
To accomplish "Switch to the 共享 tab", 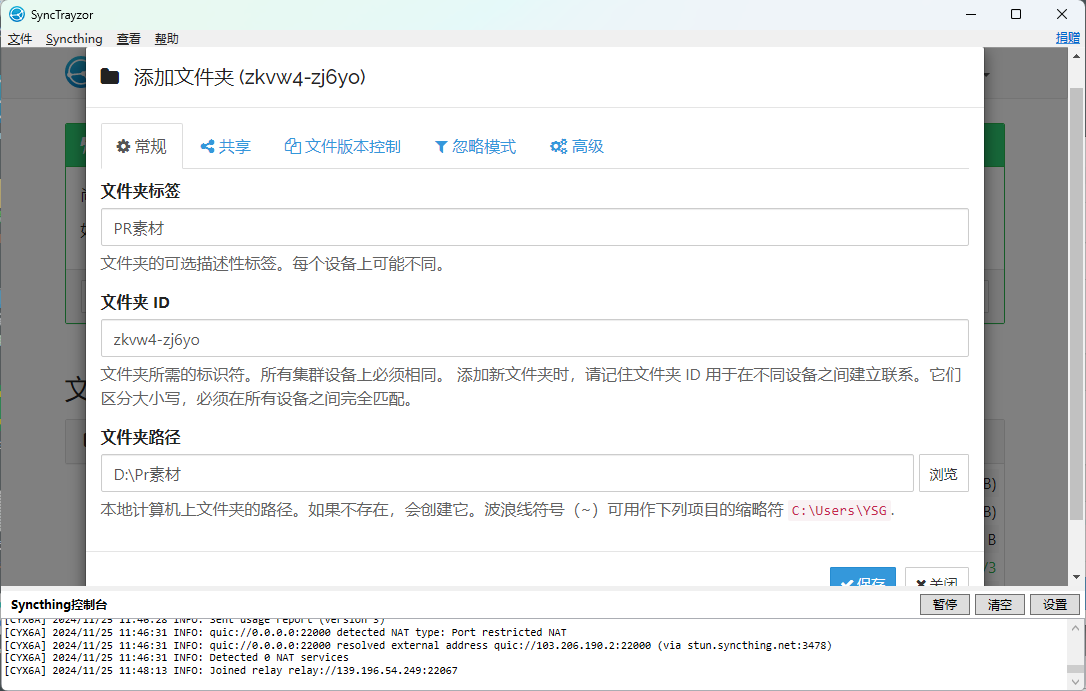I will point(226,146).
